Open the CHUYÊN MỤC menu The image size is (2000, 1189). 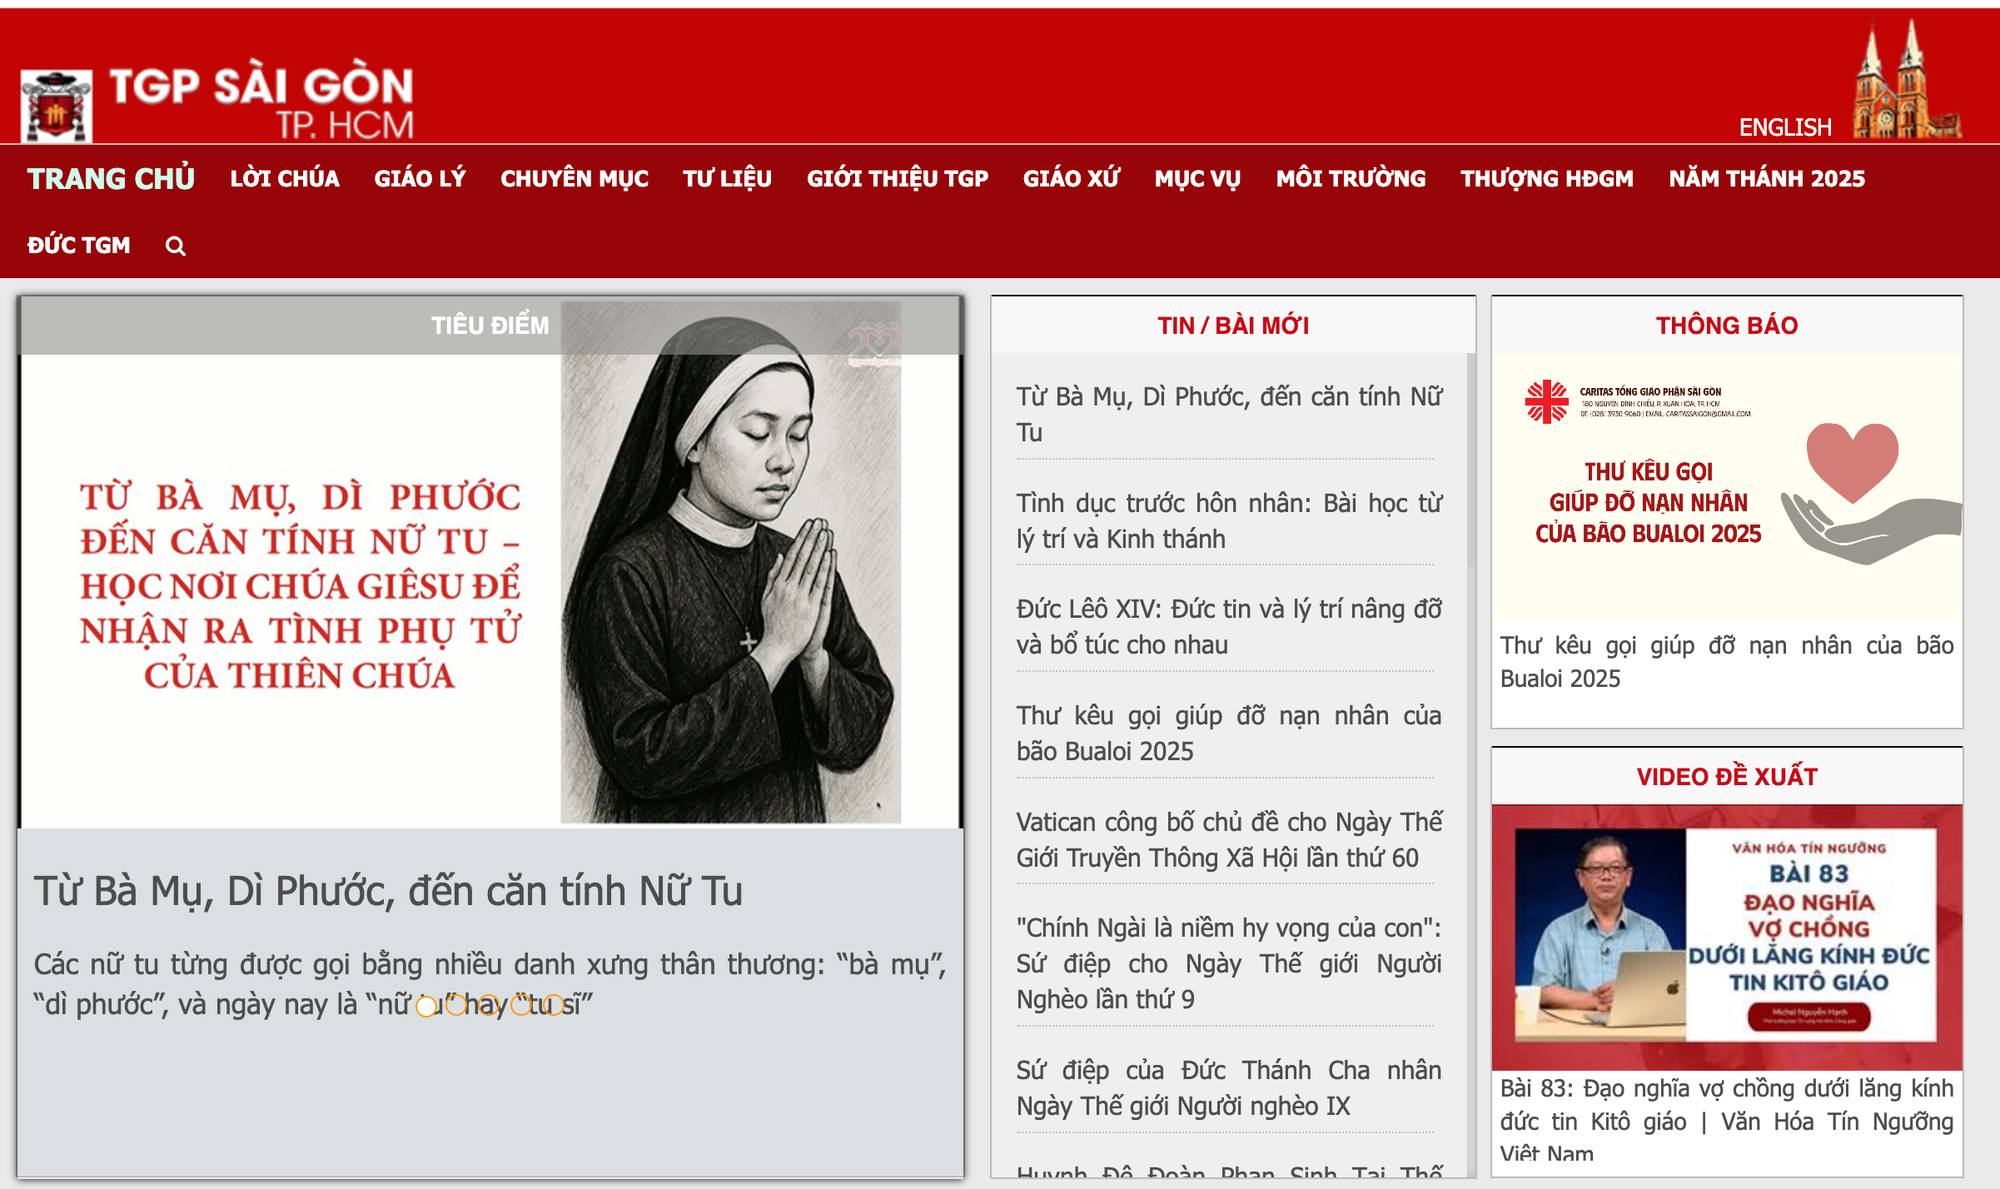(574, 179)
